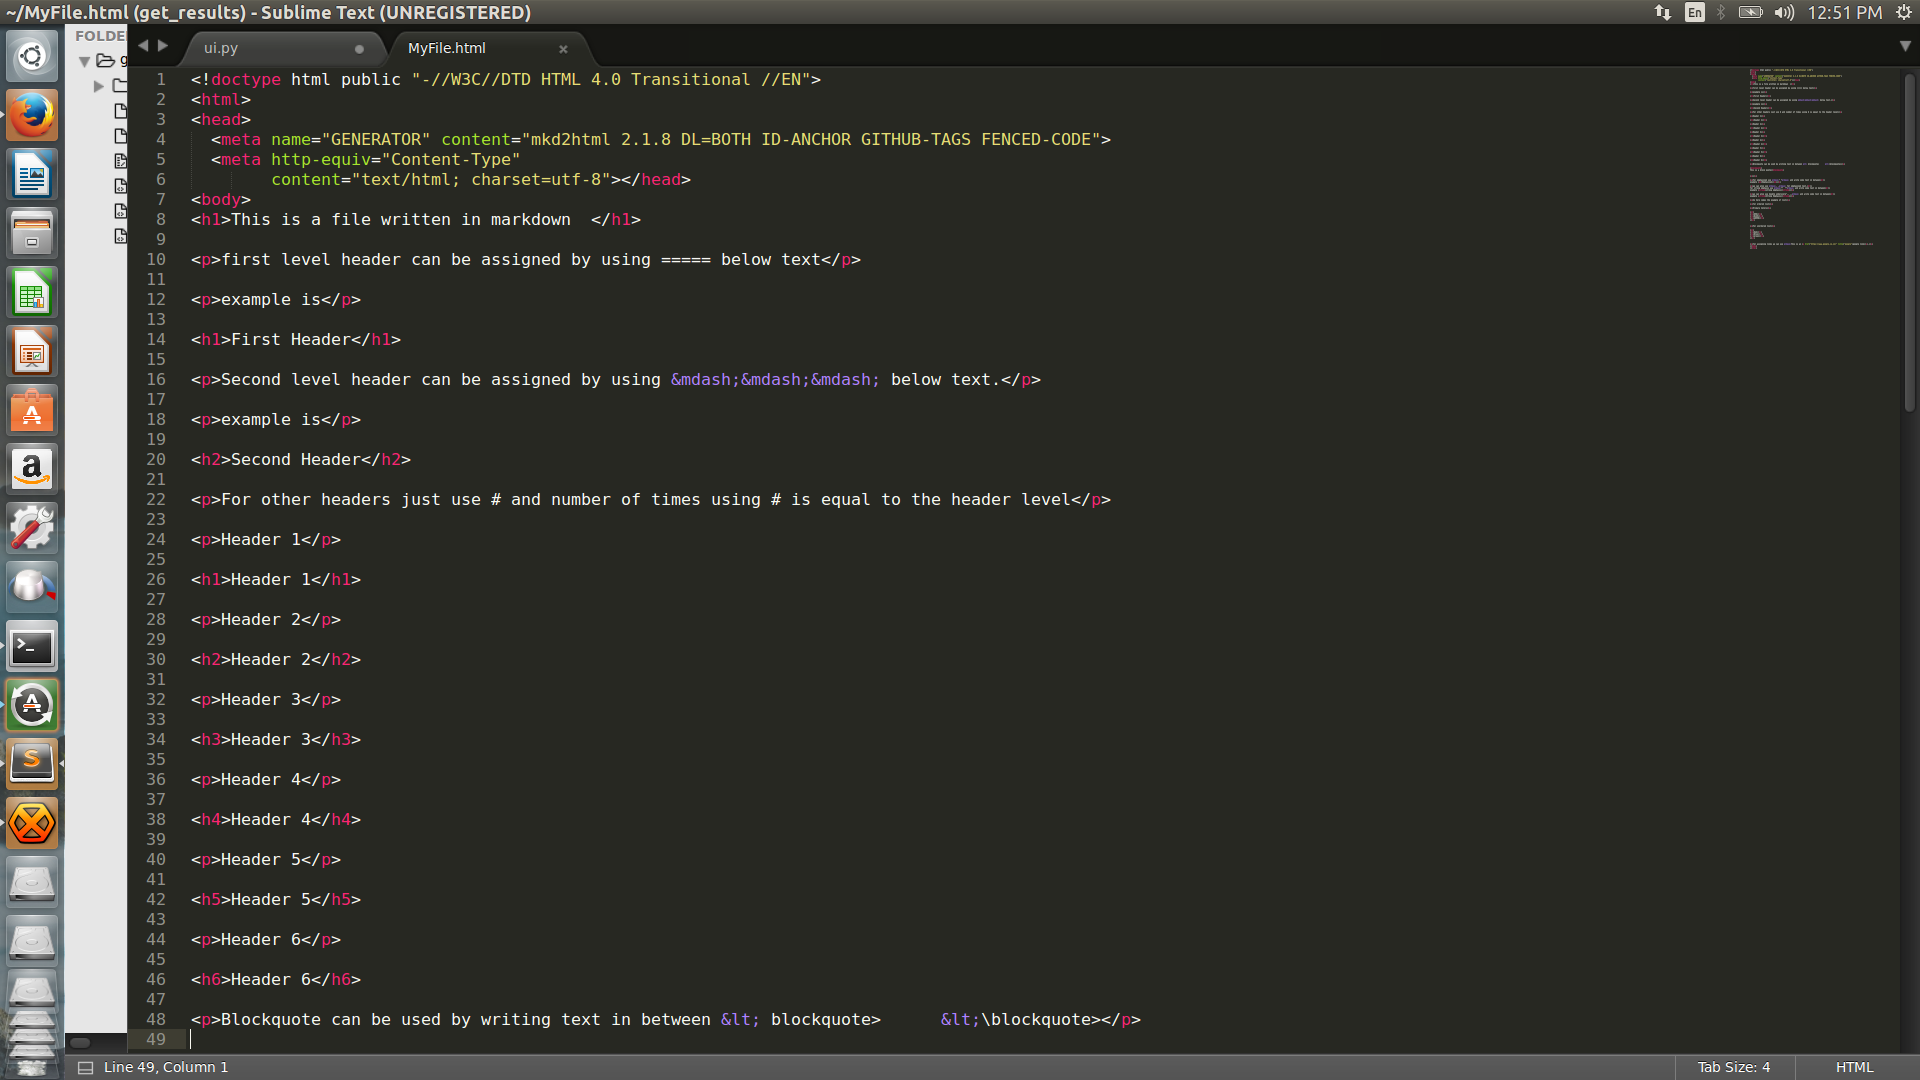Click the &mdash; entity text on line 16

775,380
